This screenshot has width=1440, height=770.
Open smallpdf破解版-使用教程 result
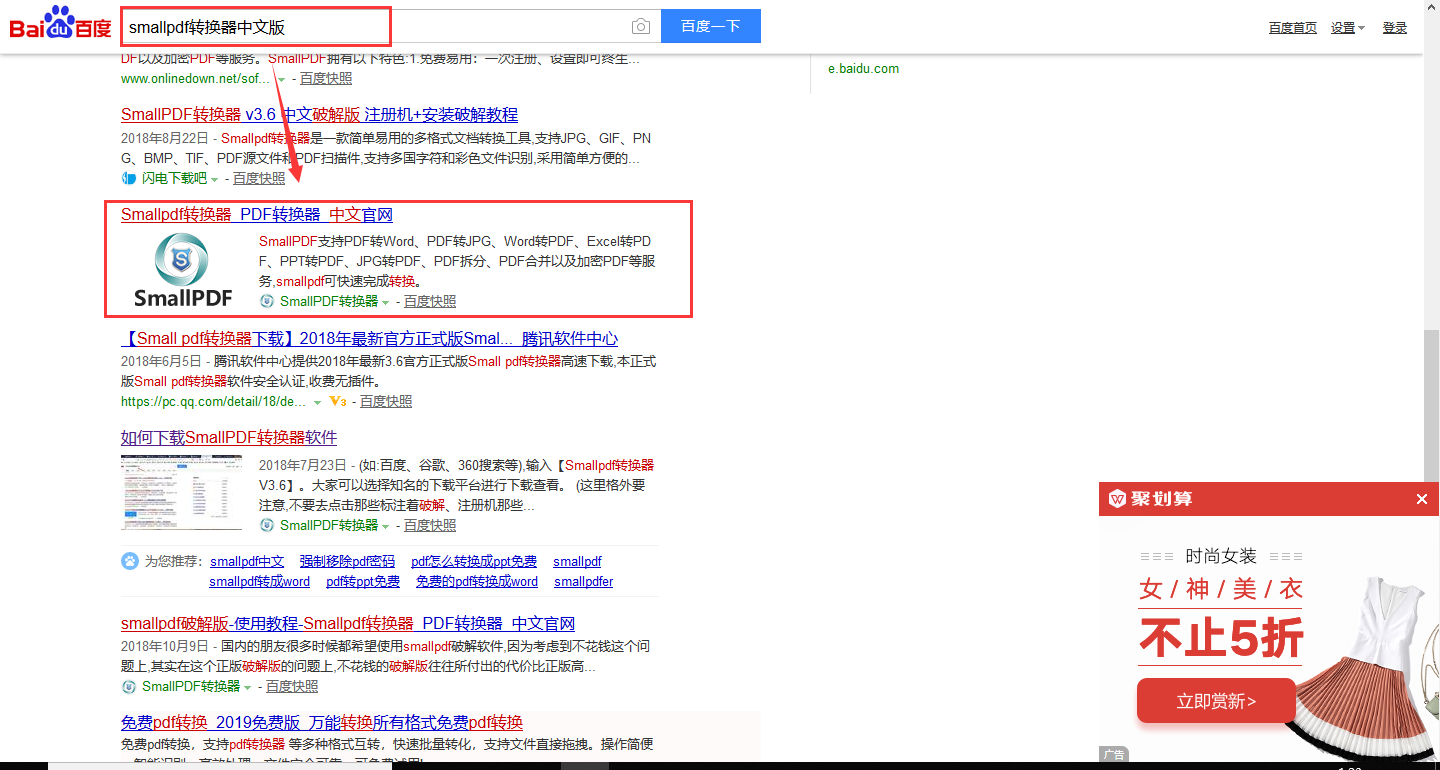(x=348, y=624)
